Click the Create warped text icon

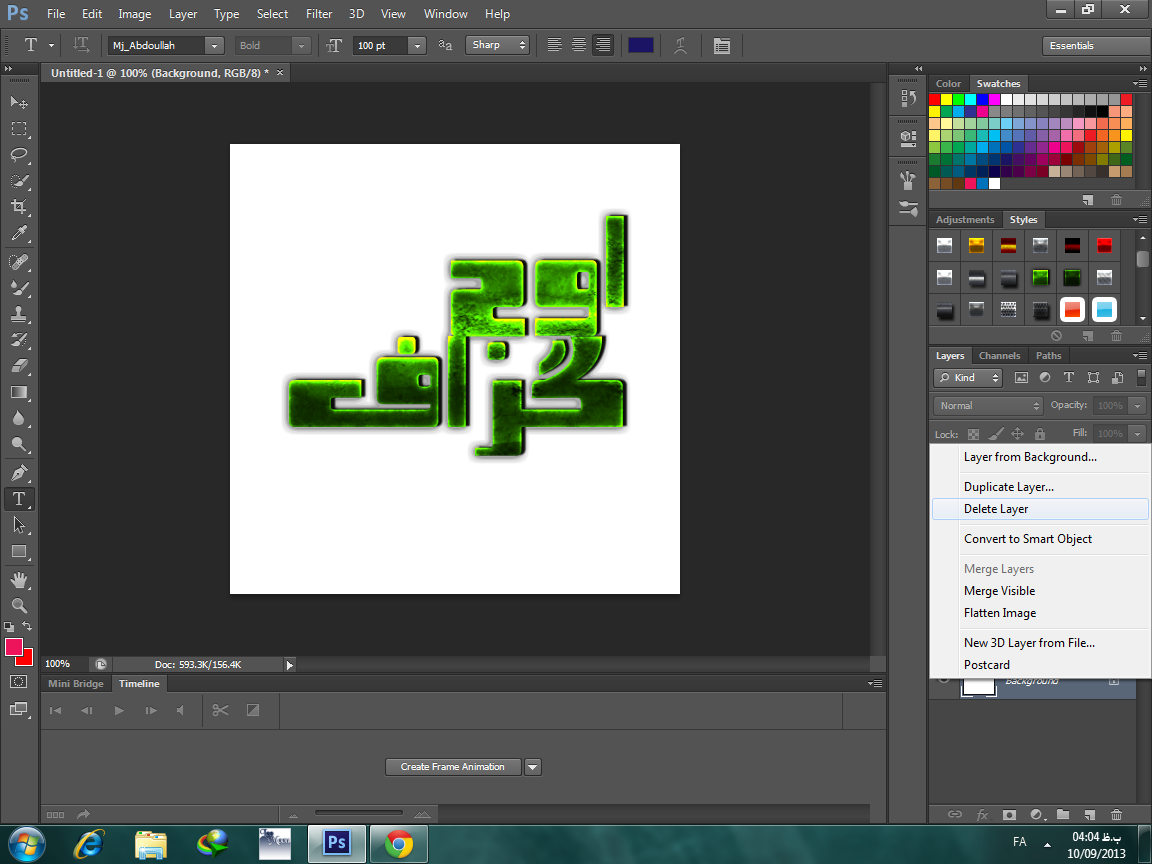pos(681,45)
